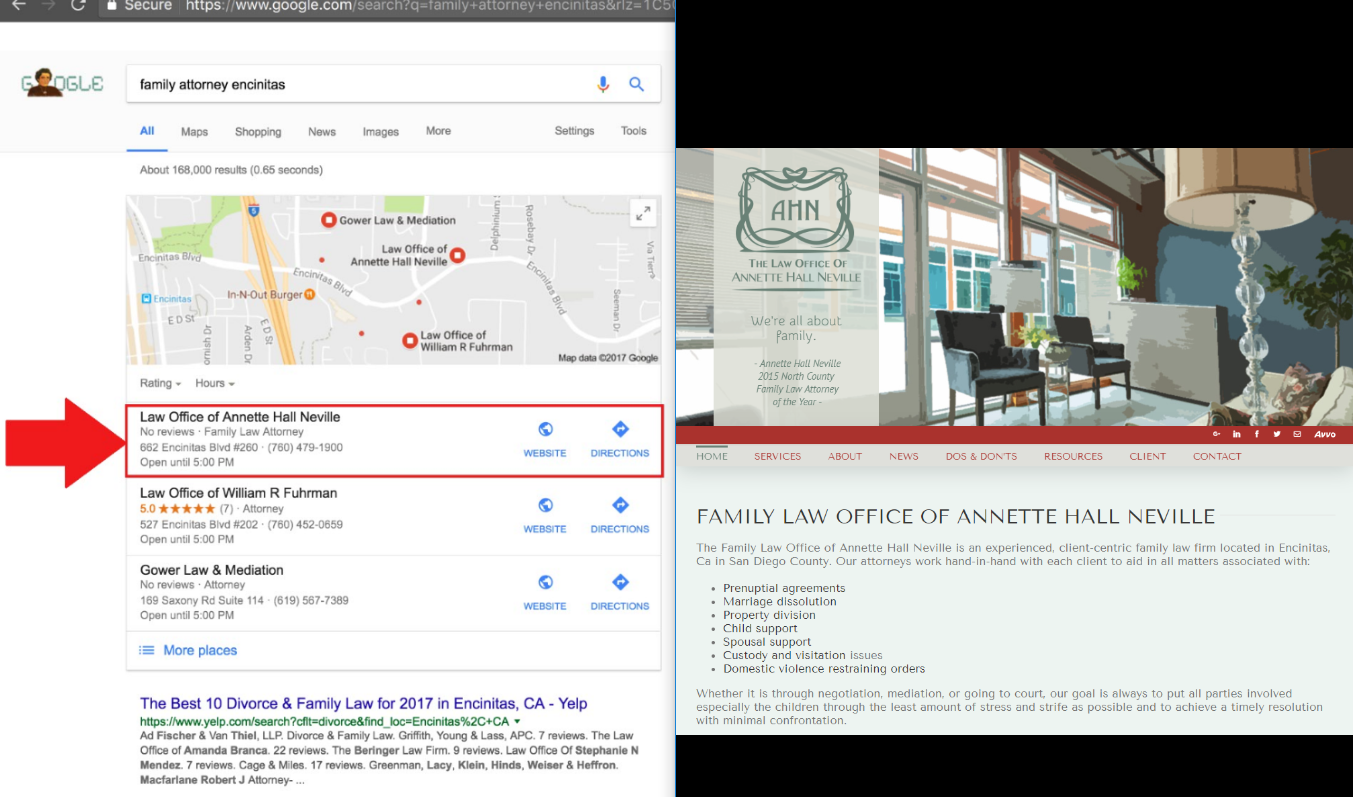Click the Encinitas map preview
The image size is (1353, 797).
(x=393, y=280)
